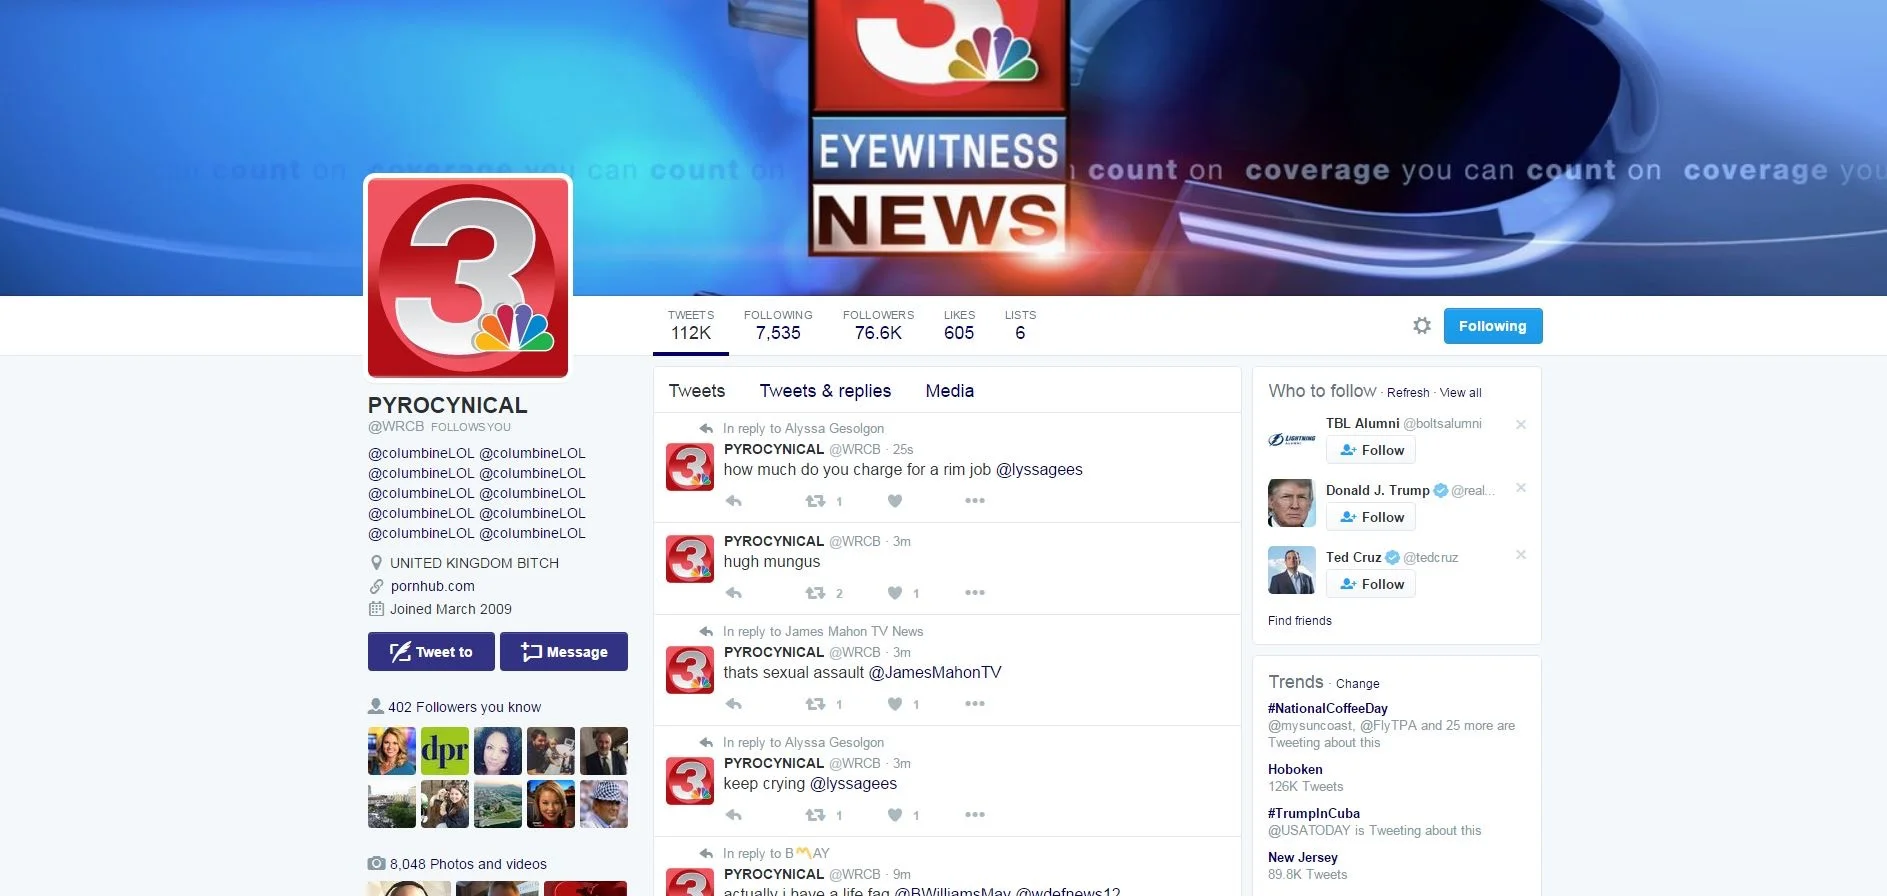Like the rim job tweet
The width and height of the screenshot is (1887, 896).
895,501
